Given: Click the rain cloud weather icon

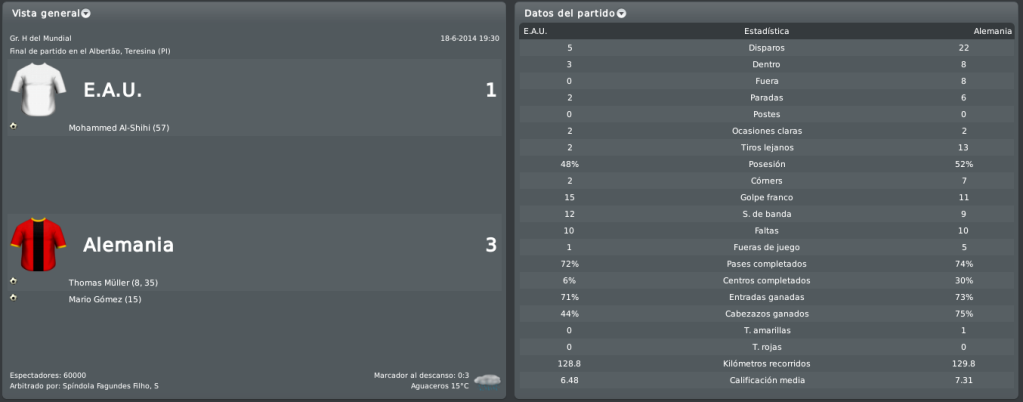Looking at the screenshot, I should pyautogui.click(x=487, y=380).
